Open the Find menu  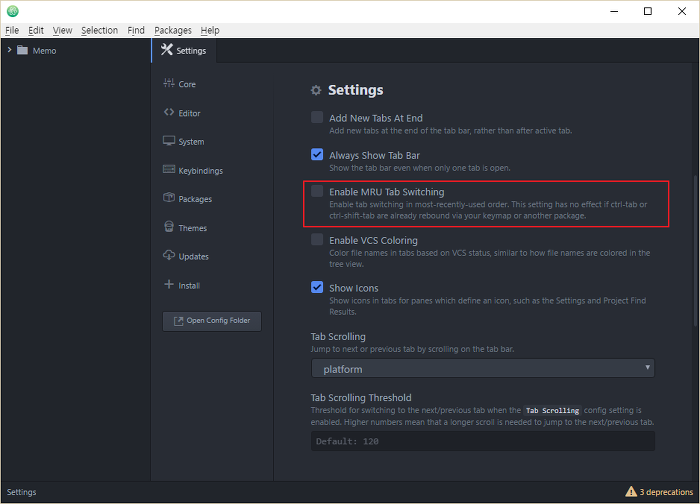coord(136,30)
